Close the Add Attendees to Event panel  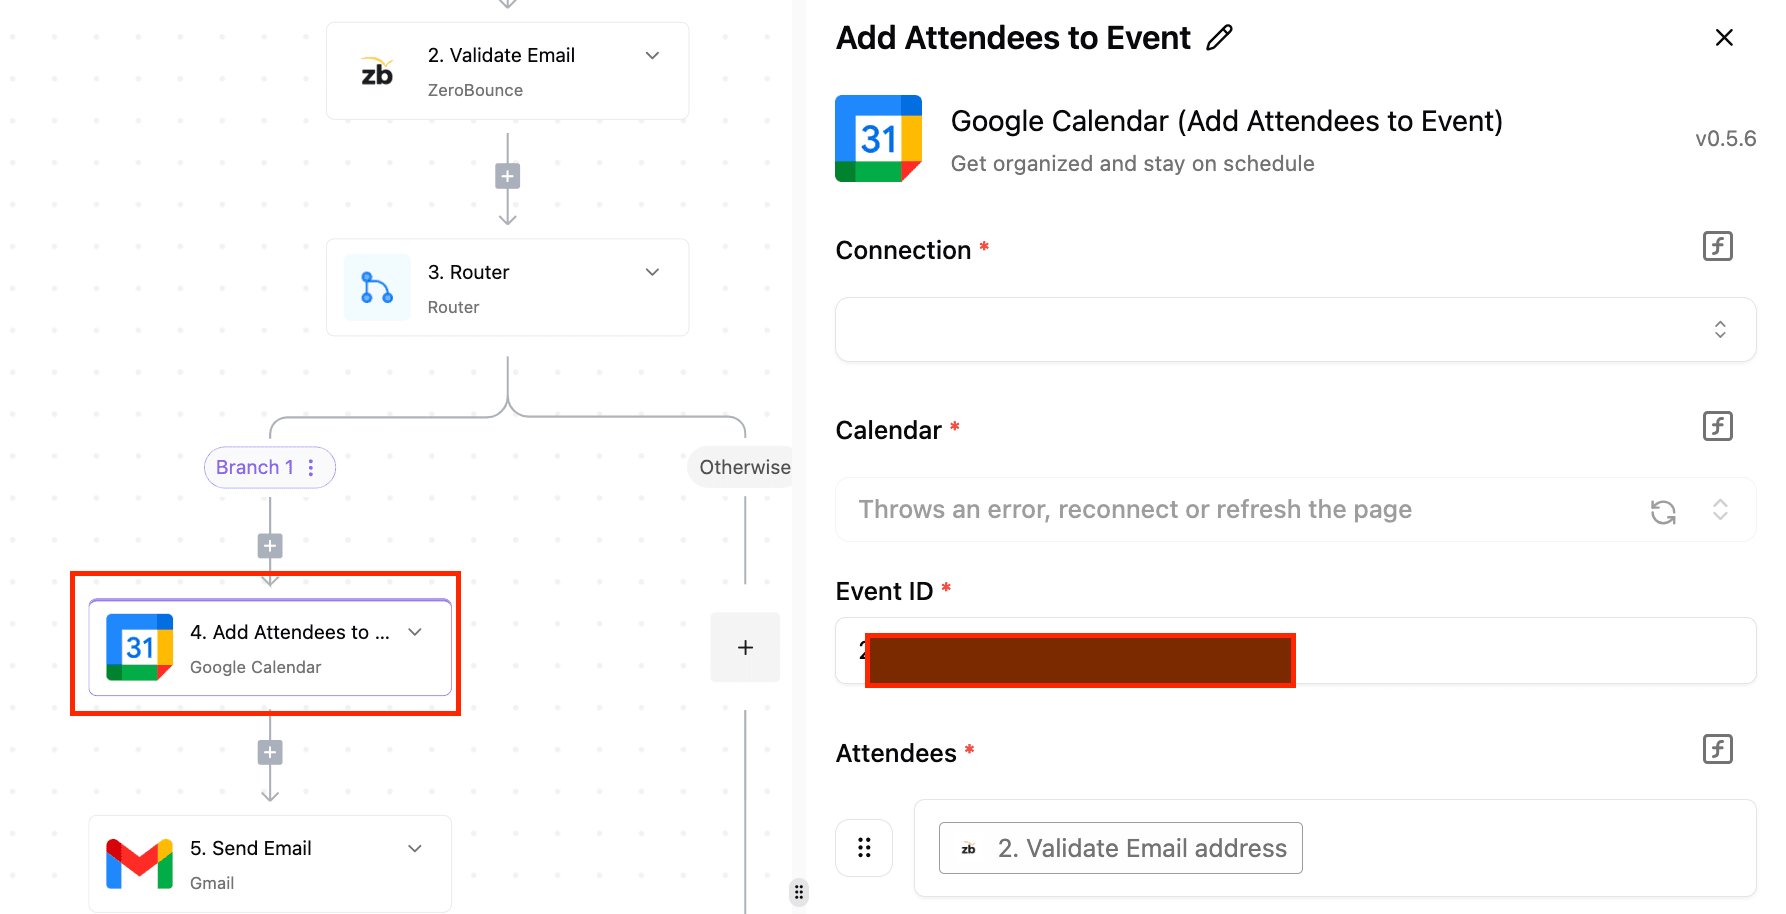(x=1724, y=38)
